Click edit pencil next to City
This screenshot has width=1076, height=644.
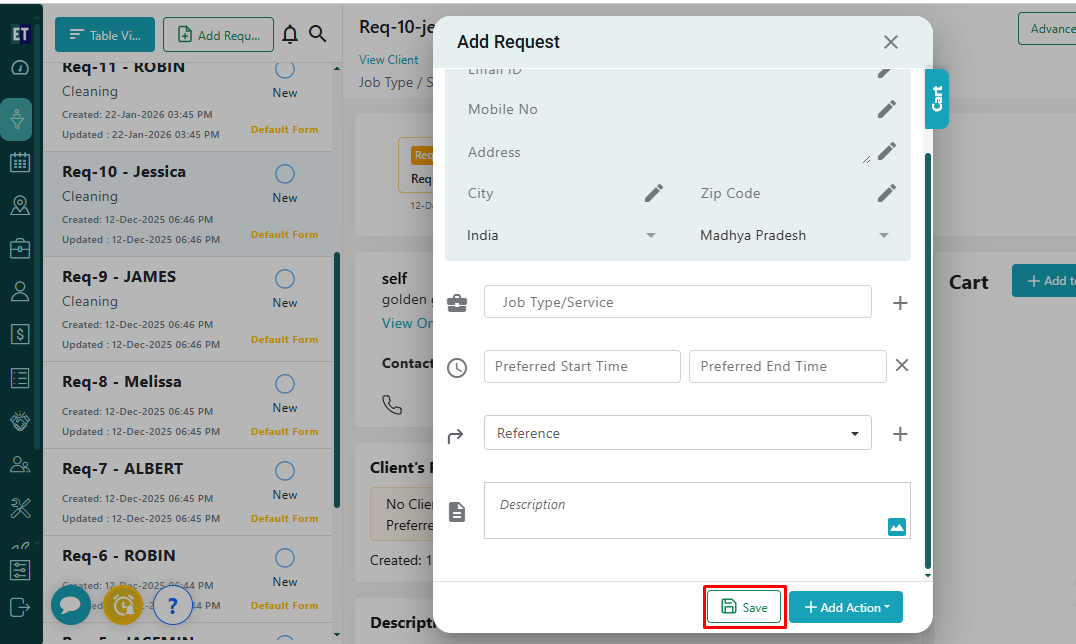(x=653, y=193)
